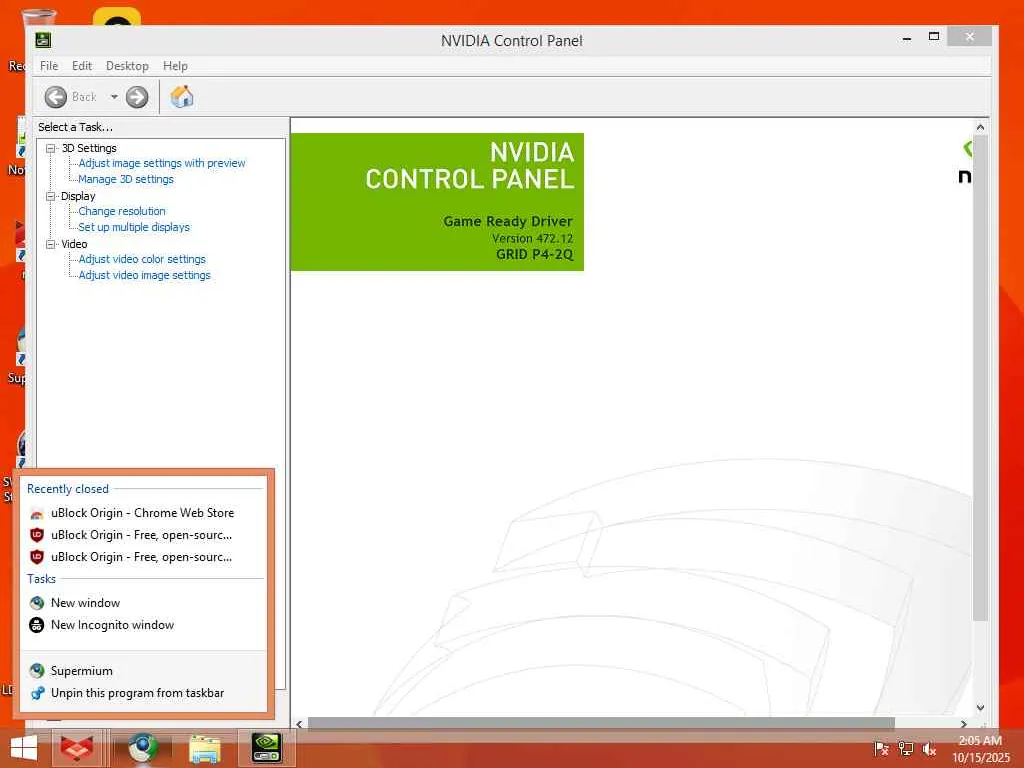The width and height of the screenshot is (1024, 768).
Task: Click the Game Ready Driver text
Action: pyautogui.click(x=508, y=221)
